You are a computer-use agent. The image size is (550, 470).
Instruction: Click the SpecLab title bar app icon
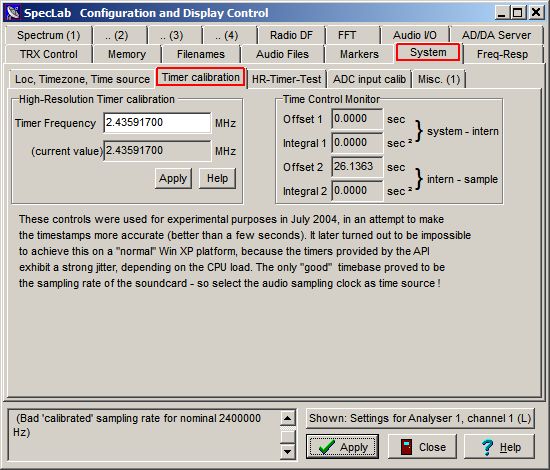[x=13, y=13]
